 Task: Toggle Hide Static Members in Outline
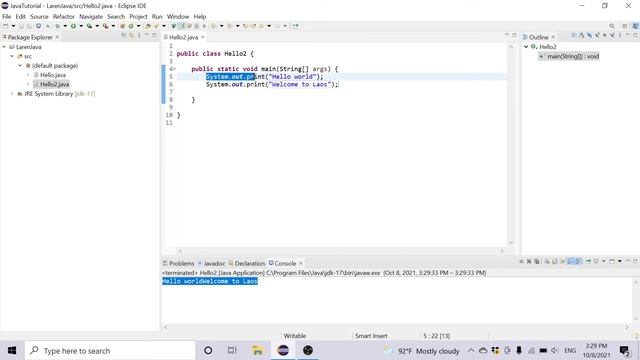pyautogui.click(x=597, y=35)
